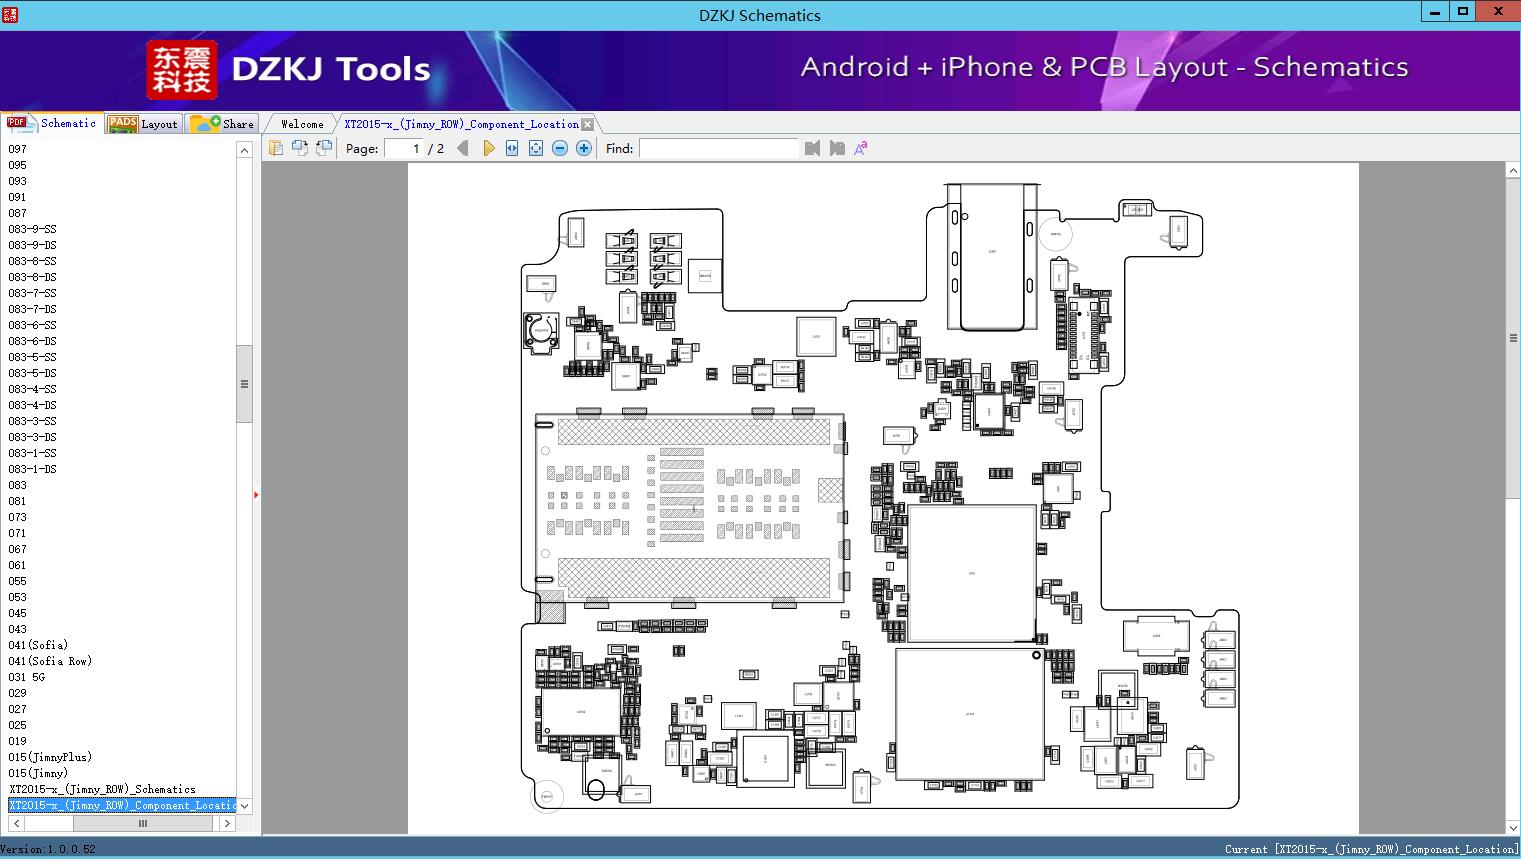Click the fit-to-page icon
This screenshot has width=1521, height=859.
pos(536,148)
